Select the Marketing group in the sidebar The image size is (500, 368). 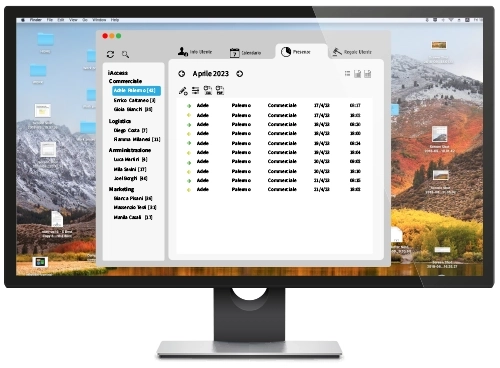pyautogui.click(x=121, y=189)
